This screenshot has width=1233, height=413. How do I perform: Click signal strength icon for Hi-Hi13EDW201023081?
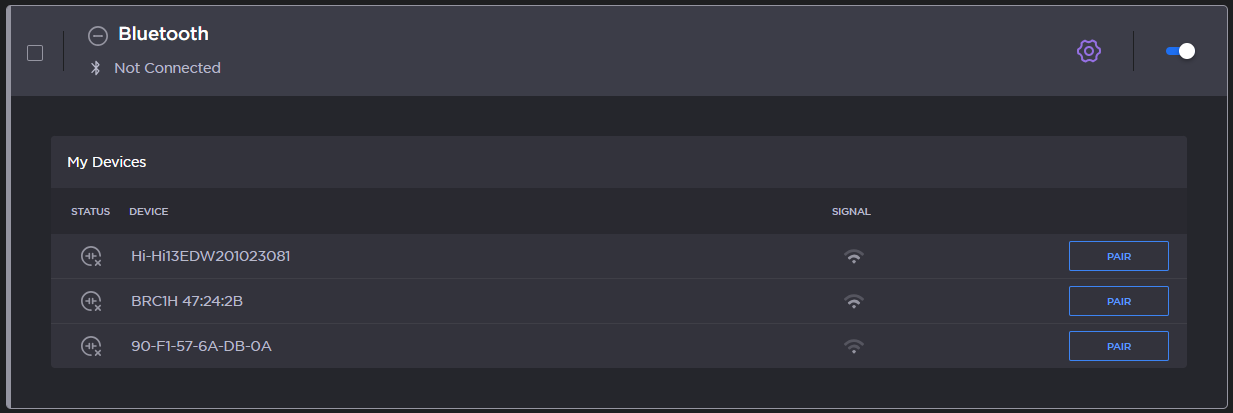click(x=853, y=256)
